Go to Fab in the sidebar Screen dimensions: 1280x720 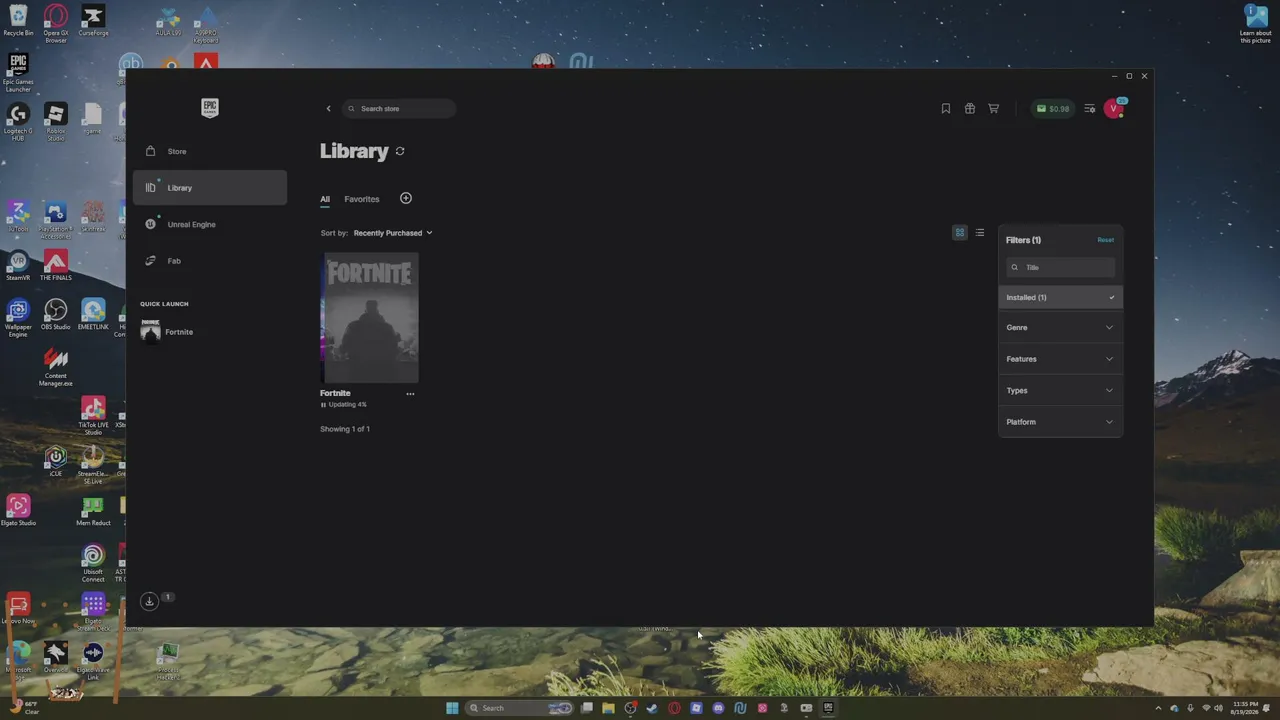(209, 261)
